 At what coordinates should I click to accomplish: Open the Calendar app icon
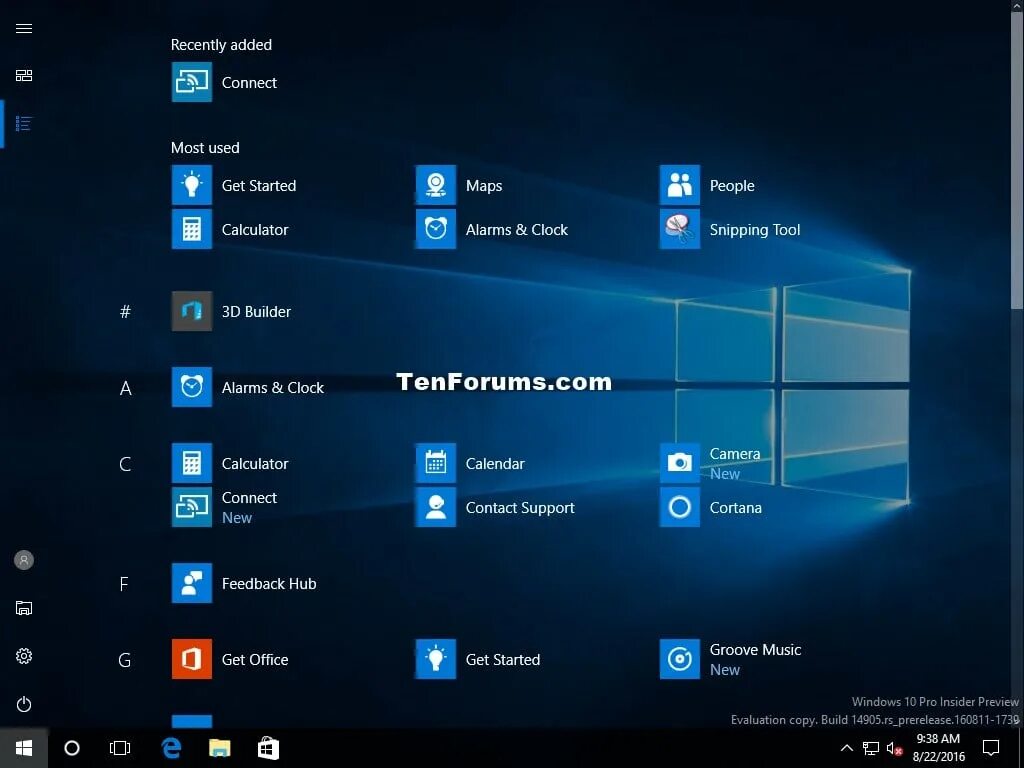436,463
